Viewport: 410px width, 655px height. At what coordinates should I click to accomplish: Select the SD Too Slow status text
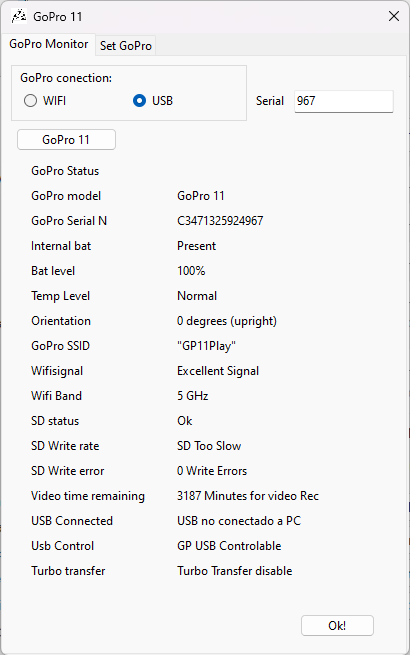tap(209, 446)
